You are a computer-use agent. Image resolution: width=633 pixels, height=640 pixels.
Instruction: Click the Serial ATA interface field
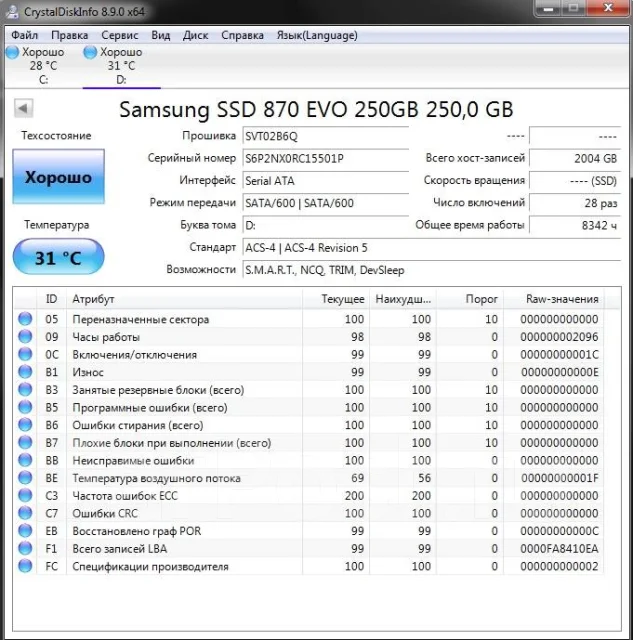(326, 181)
